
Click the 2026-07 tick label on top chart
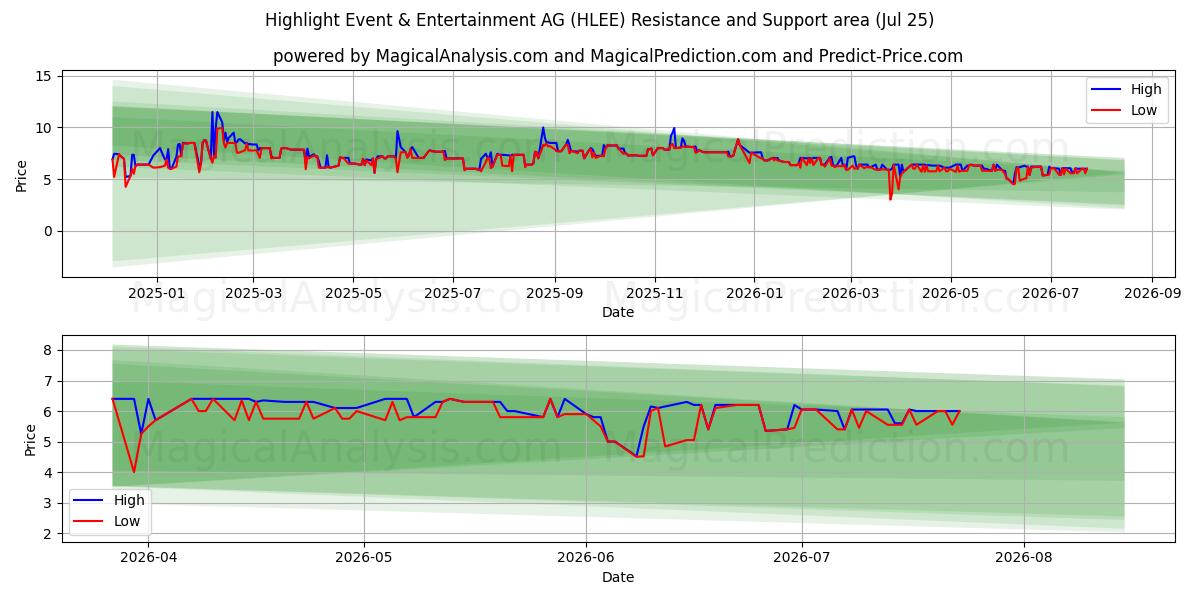coord(1051,294)
